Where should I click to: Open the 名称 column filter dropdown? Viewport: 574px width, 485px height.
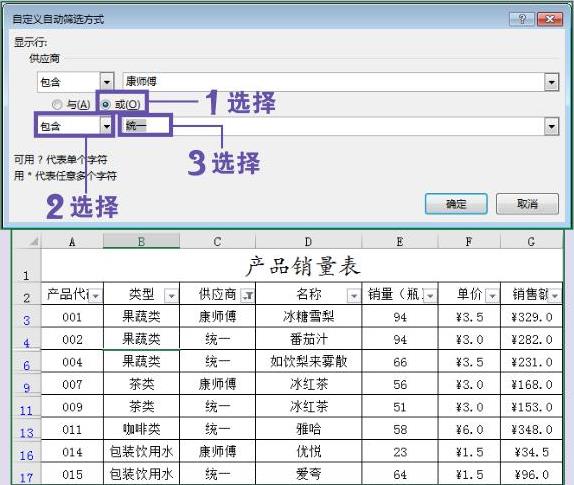coord(354,295)
